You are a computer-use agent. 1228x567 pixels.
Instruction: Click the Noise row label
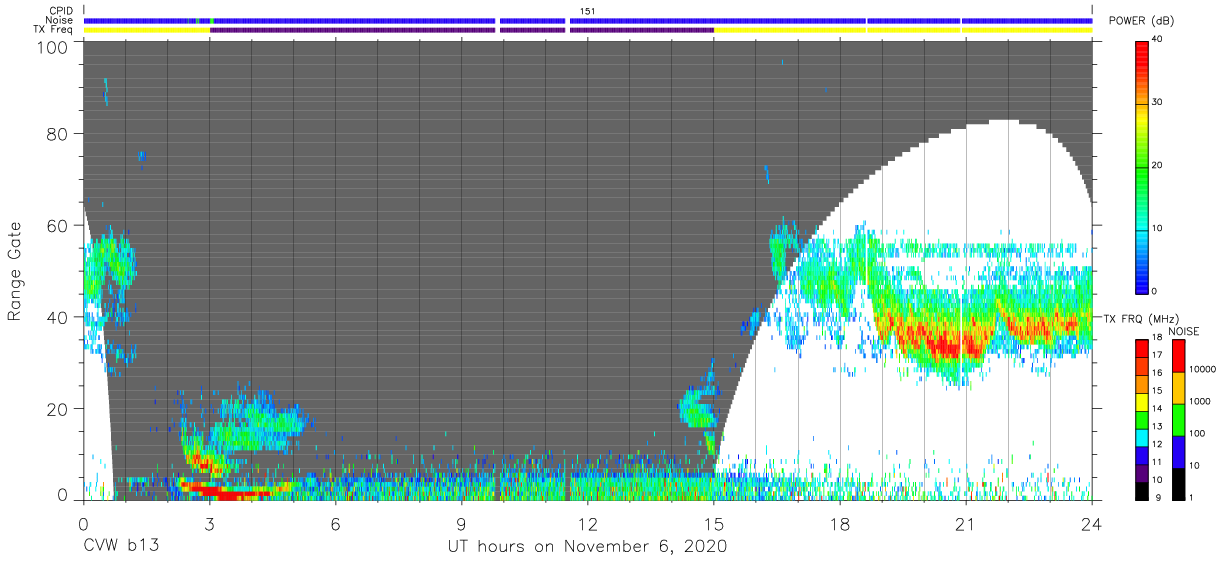pos(61,20)
